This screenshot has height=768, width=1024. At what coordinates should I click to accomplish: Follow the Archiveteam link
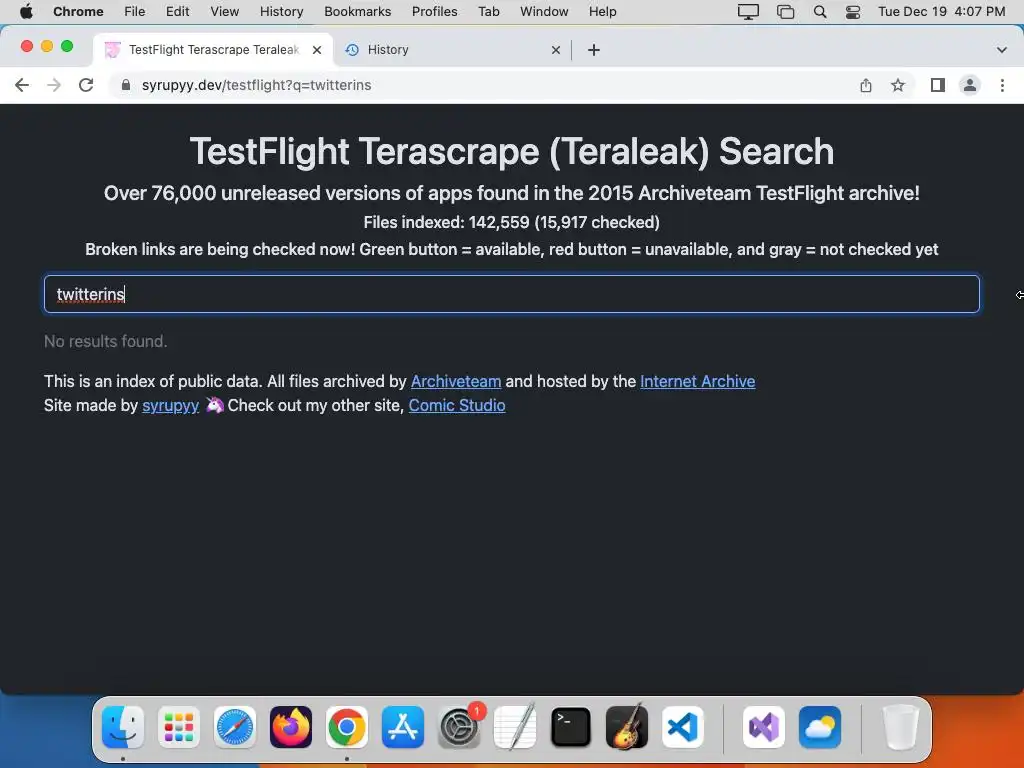[x=456, y=381]
